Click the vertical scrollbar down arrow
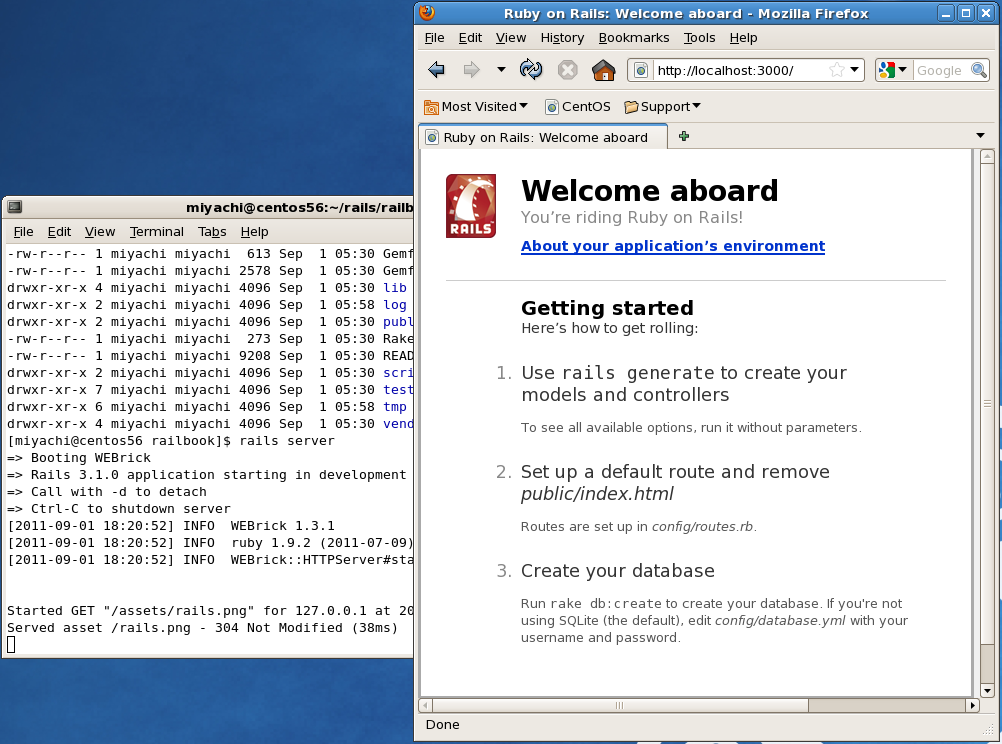 (987, 690)
